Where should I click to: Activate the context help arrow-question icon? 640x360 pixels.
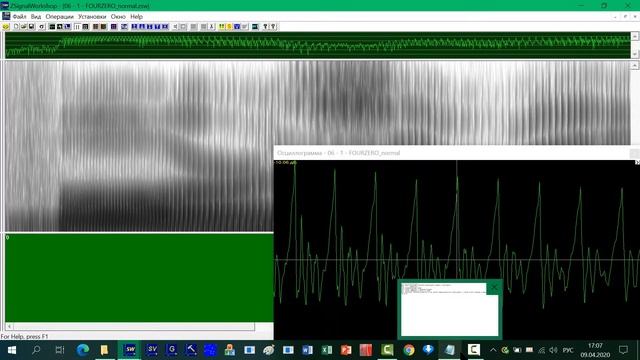[273, 27]
